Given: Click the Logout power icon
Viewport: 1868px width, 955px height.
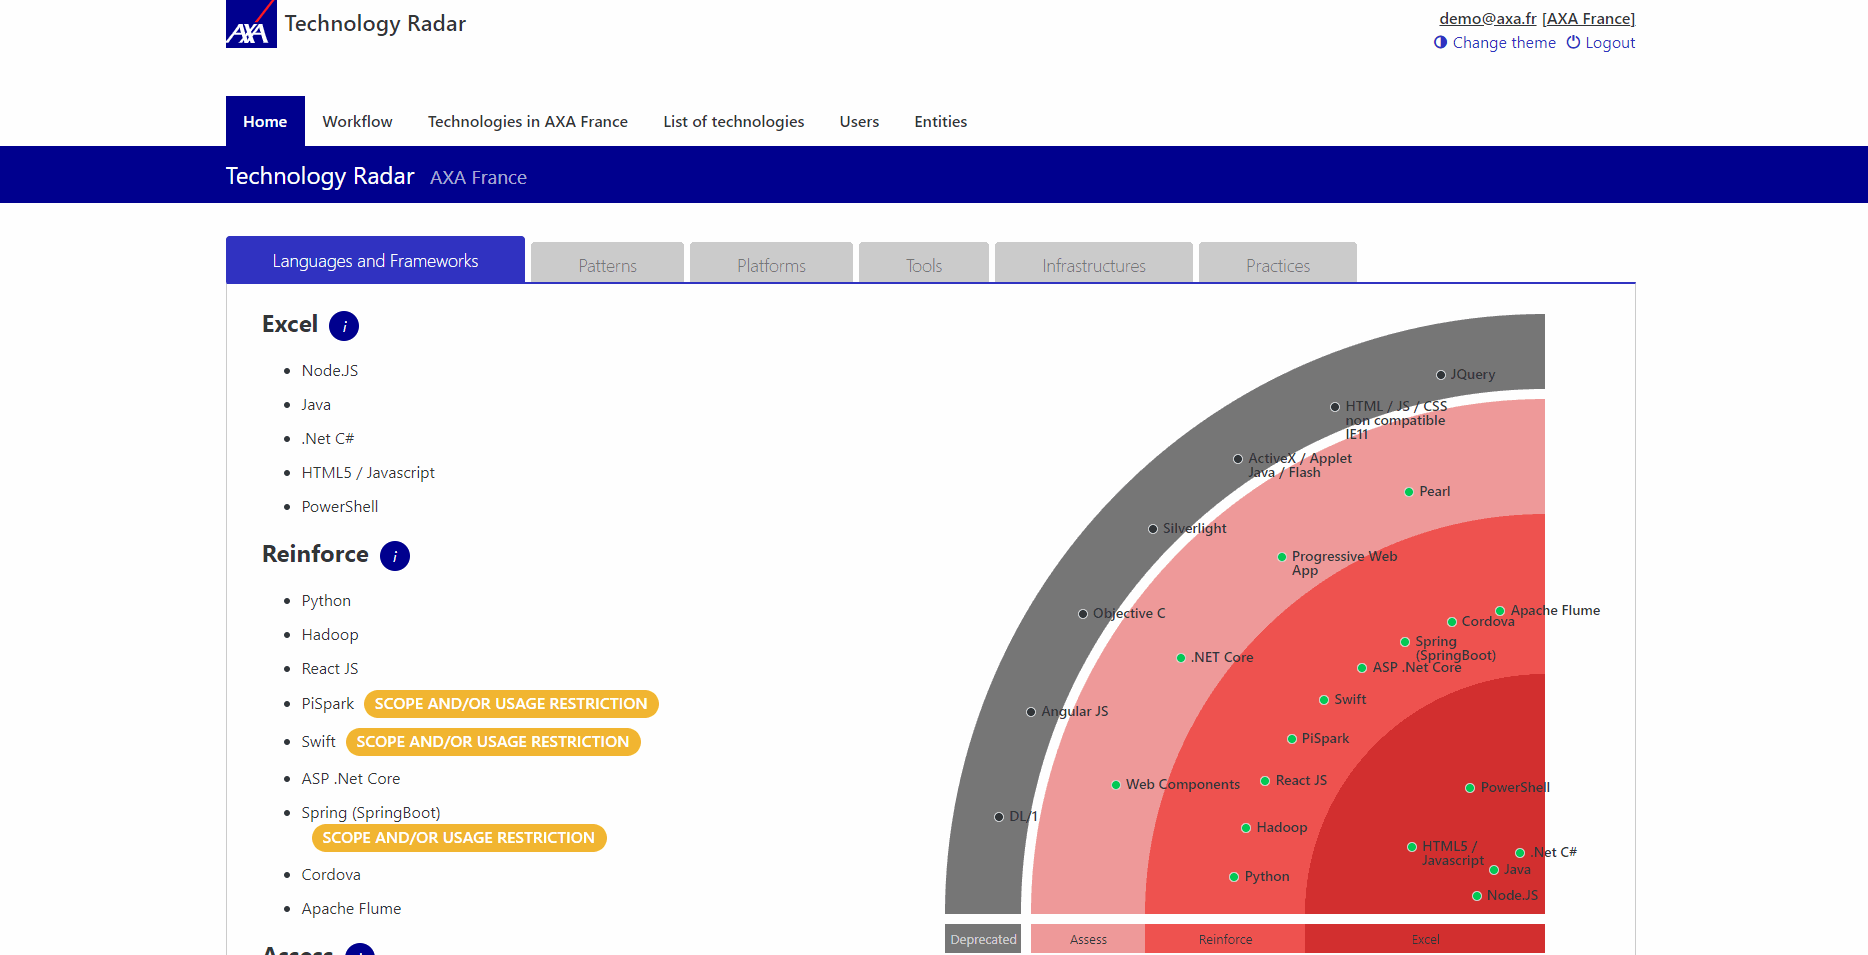Looking at the screenshot, I should [x=1573, y=42].
